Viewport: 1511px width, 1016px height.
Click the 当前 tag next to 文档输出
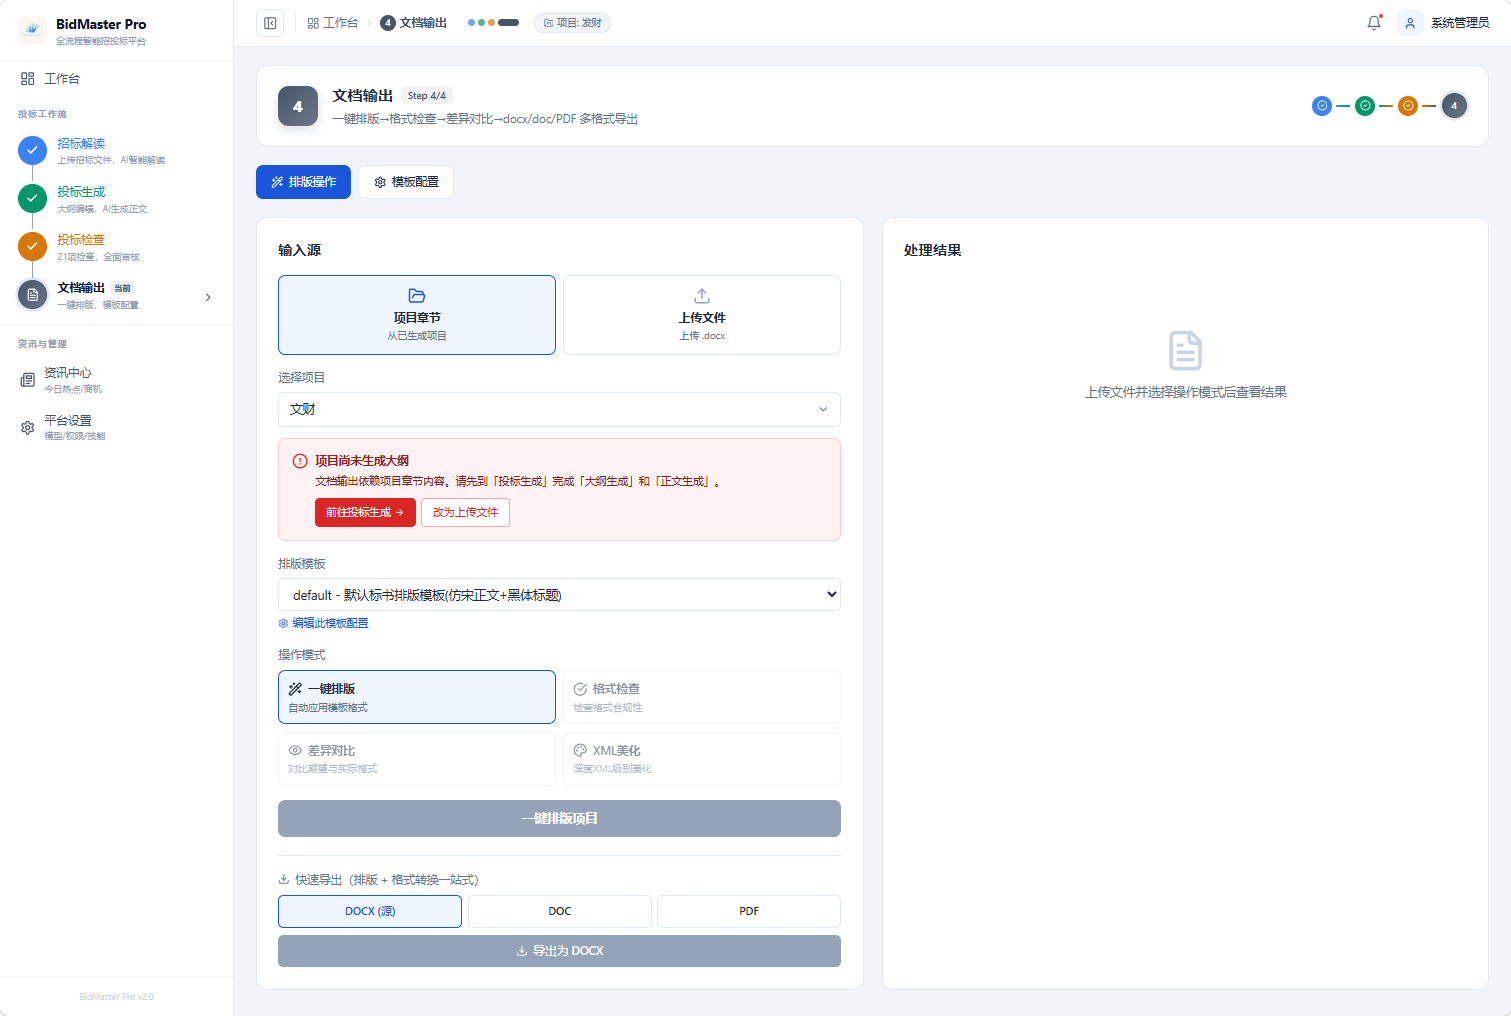pos(122,288)
